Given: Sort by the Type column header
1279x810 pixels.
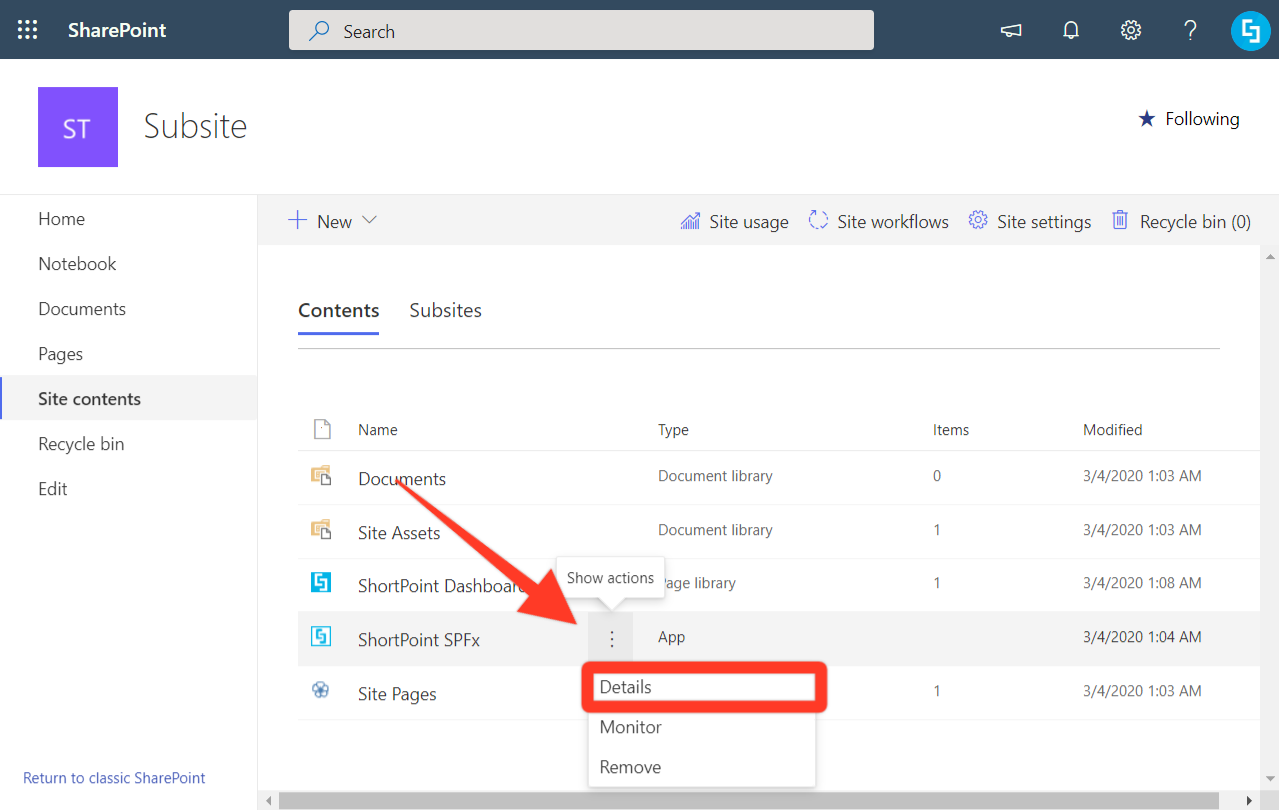Looking at the screenshot, I should click(x=673, y=430).
